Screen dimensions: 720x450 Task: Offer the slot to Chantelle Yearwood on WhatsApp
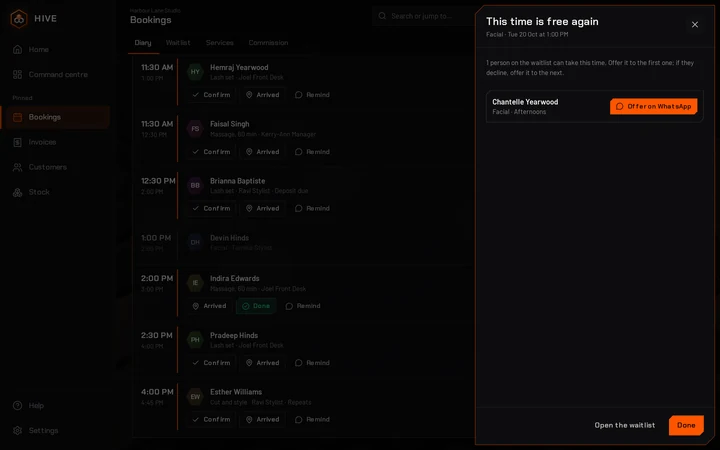coord(653,107)
